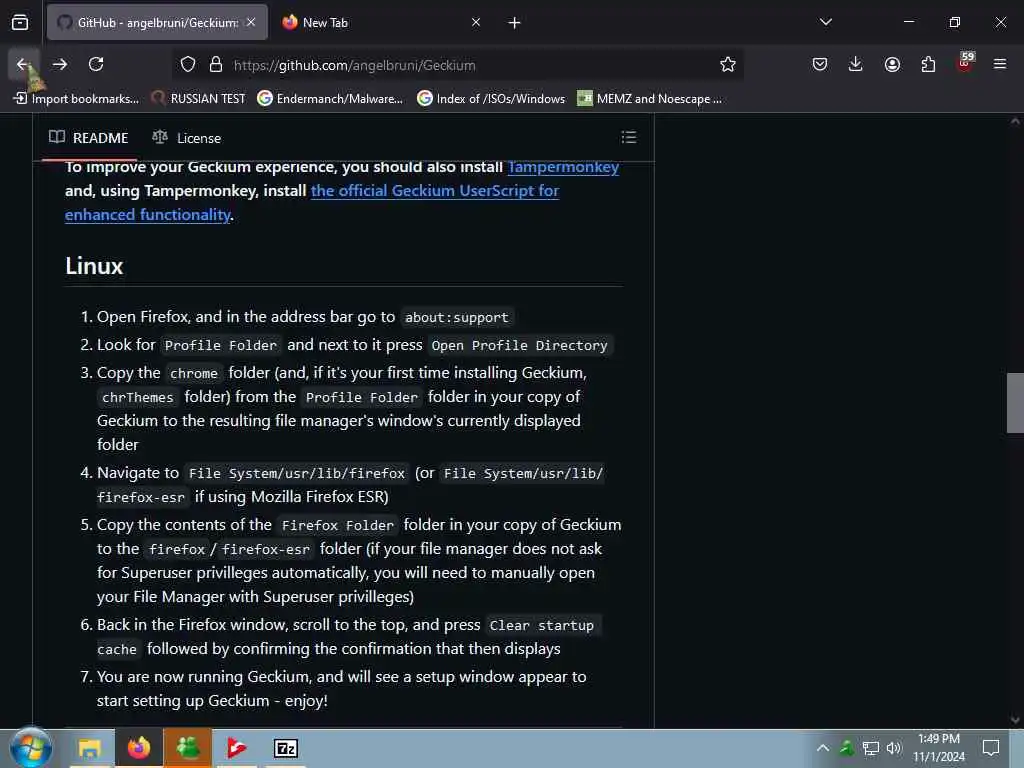The width and height of the screenshot is (1024, 768).
Task: Save page to Pocket
Action: 820,64
